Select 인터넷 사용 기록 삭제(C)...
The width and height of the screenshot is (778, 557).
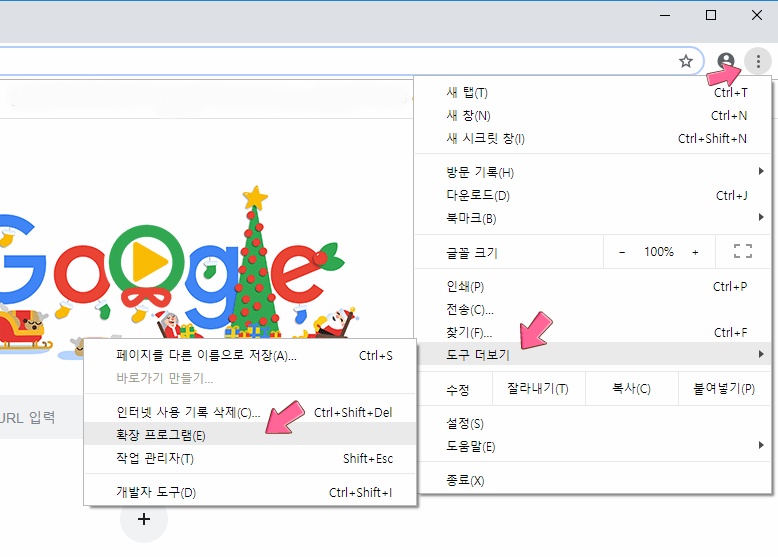coord(250,412)
